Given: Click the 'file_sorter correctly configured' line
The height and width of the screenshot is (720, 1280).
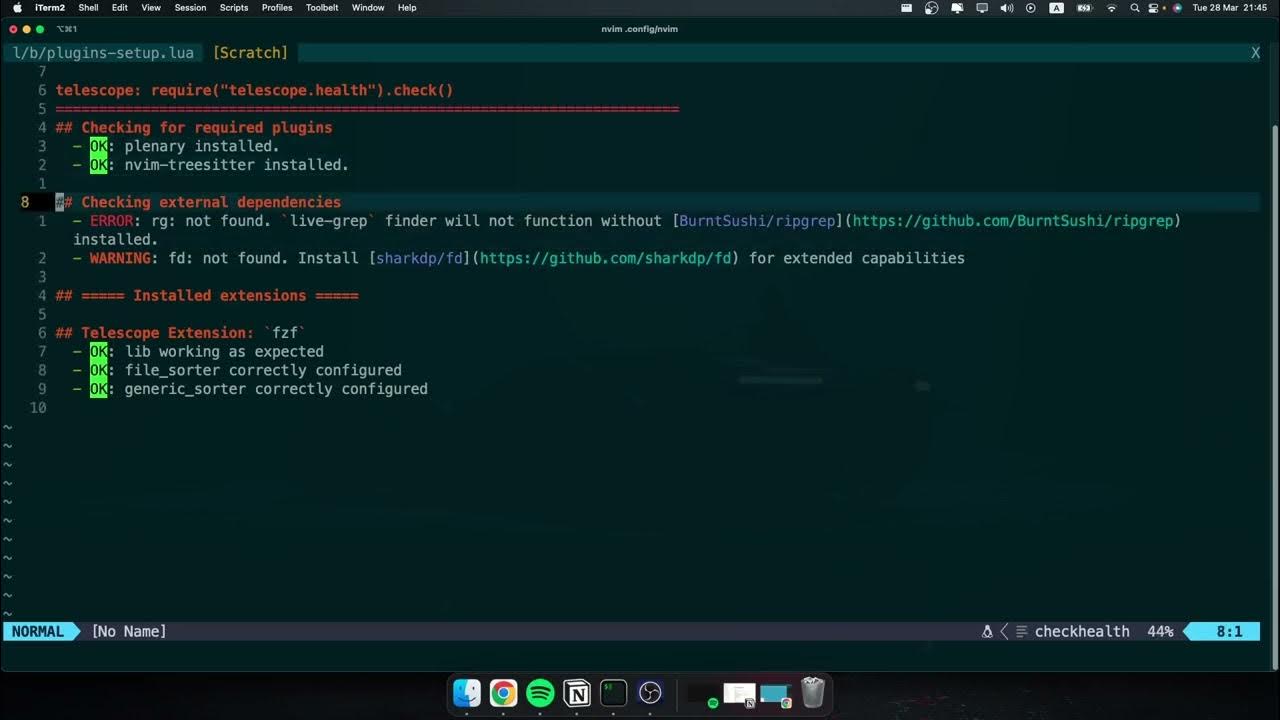Looking at the screenshot, I should (237, 370).
